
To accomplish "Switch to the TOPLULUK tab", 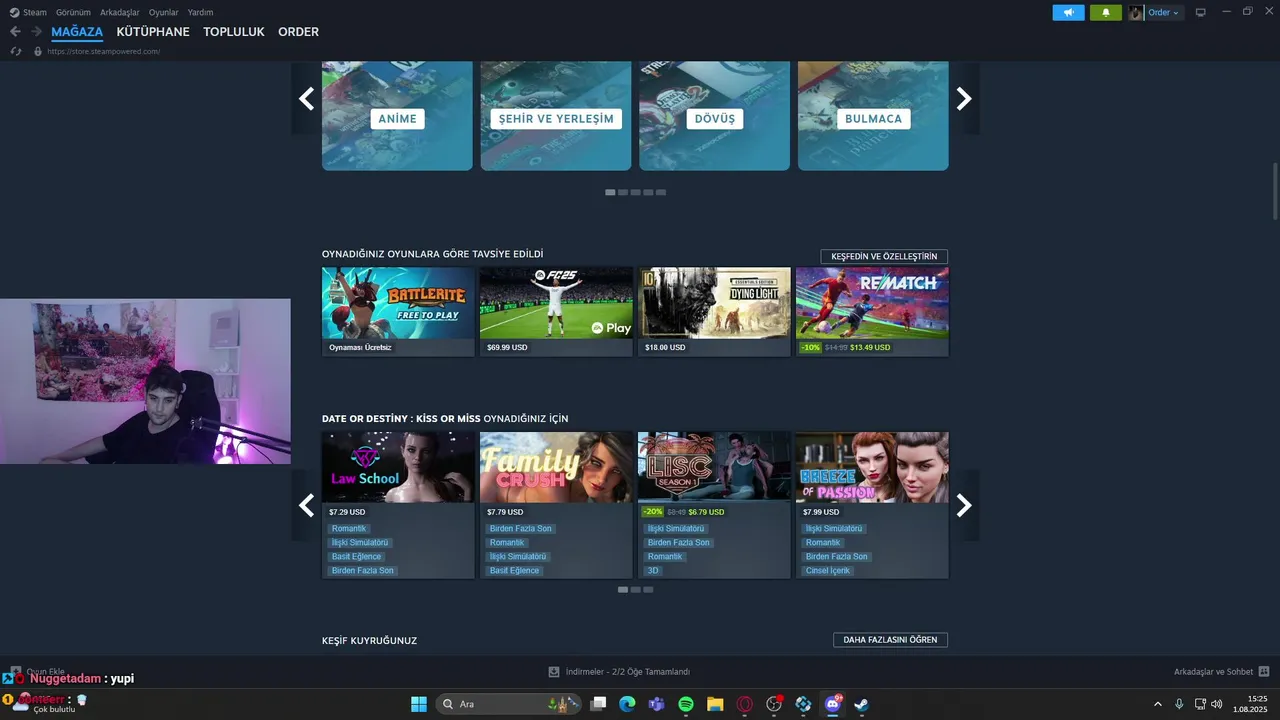I will pyautogui.click(x=234, y=32).
